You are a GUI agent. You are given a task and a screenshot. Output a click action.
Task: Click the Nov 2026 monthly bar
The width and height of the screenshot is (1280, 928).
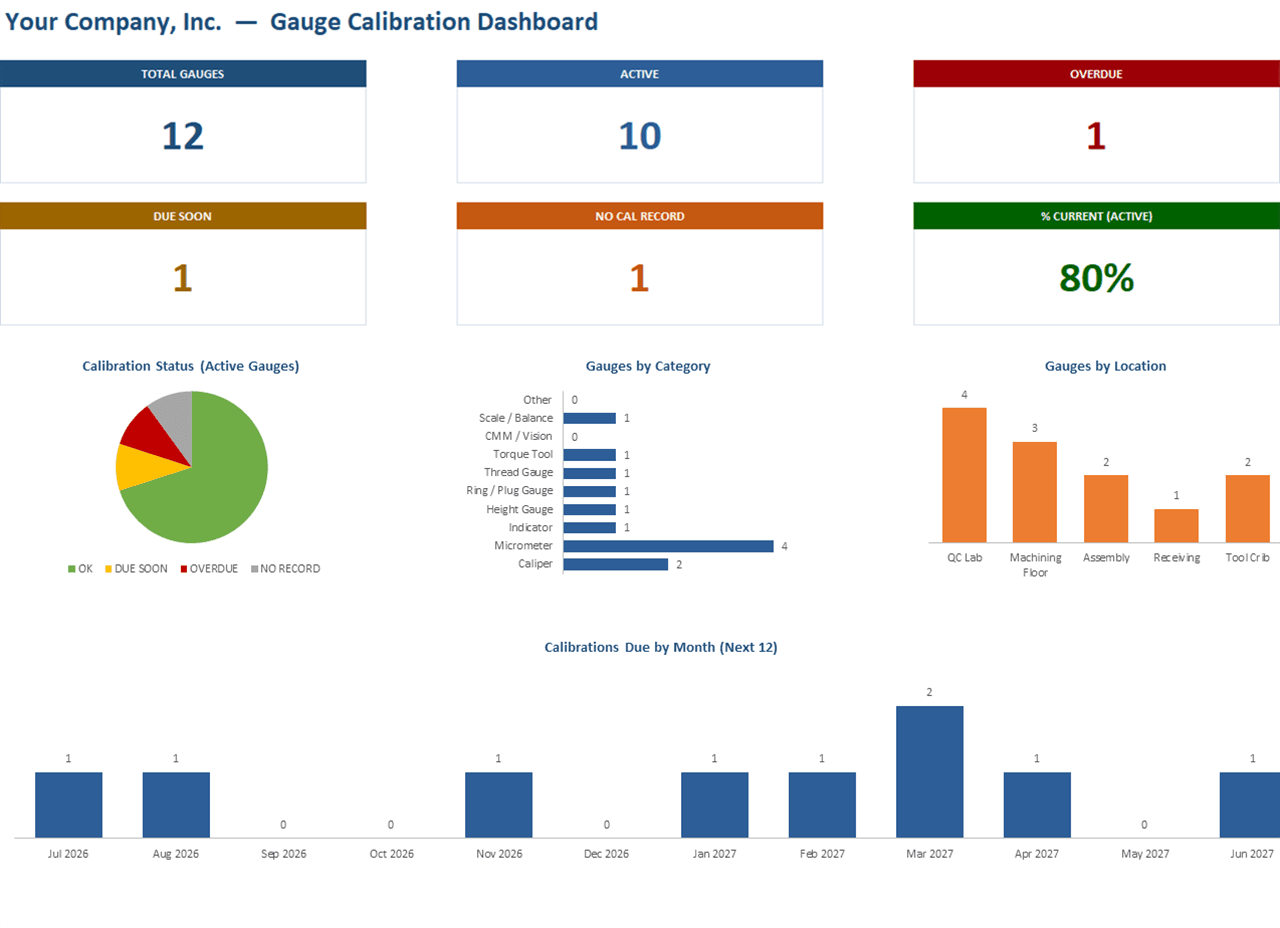click(x=498, y=805)
